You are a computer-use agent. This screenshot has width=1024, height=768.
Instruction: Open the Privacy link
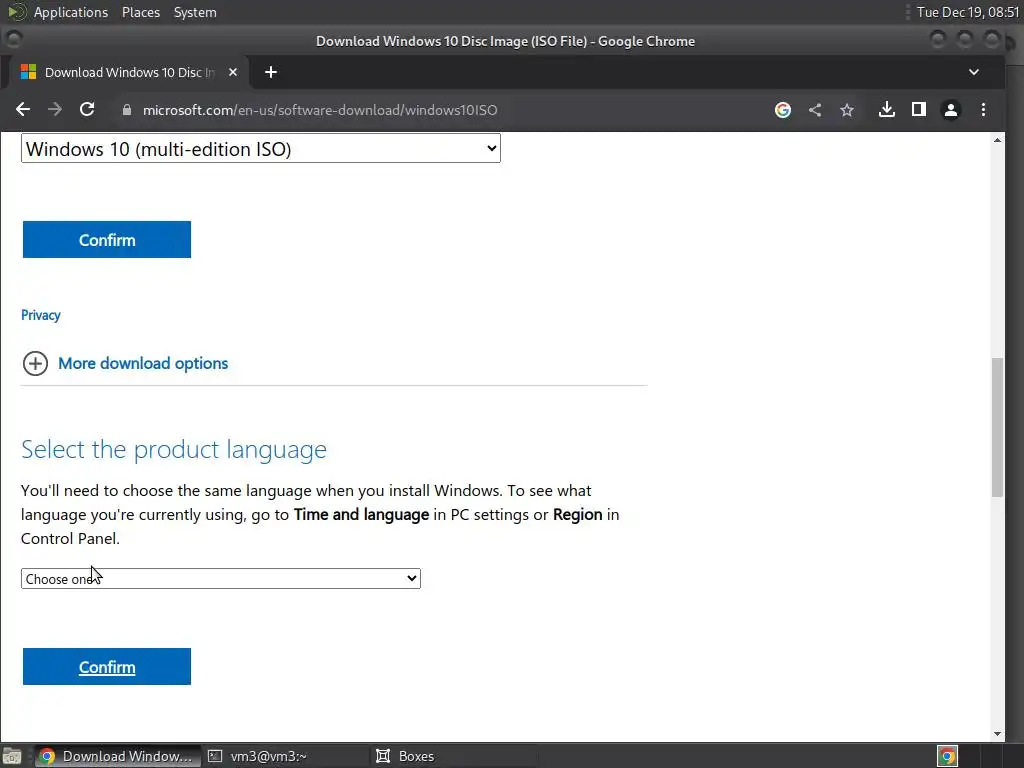(40, 315)
